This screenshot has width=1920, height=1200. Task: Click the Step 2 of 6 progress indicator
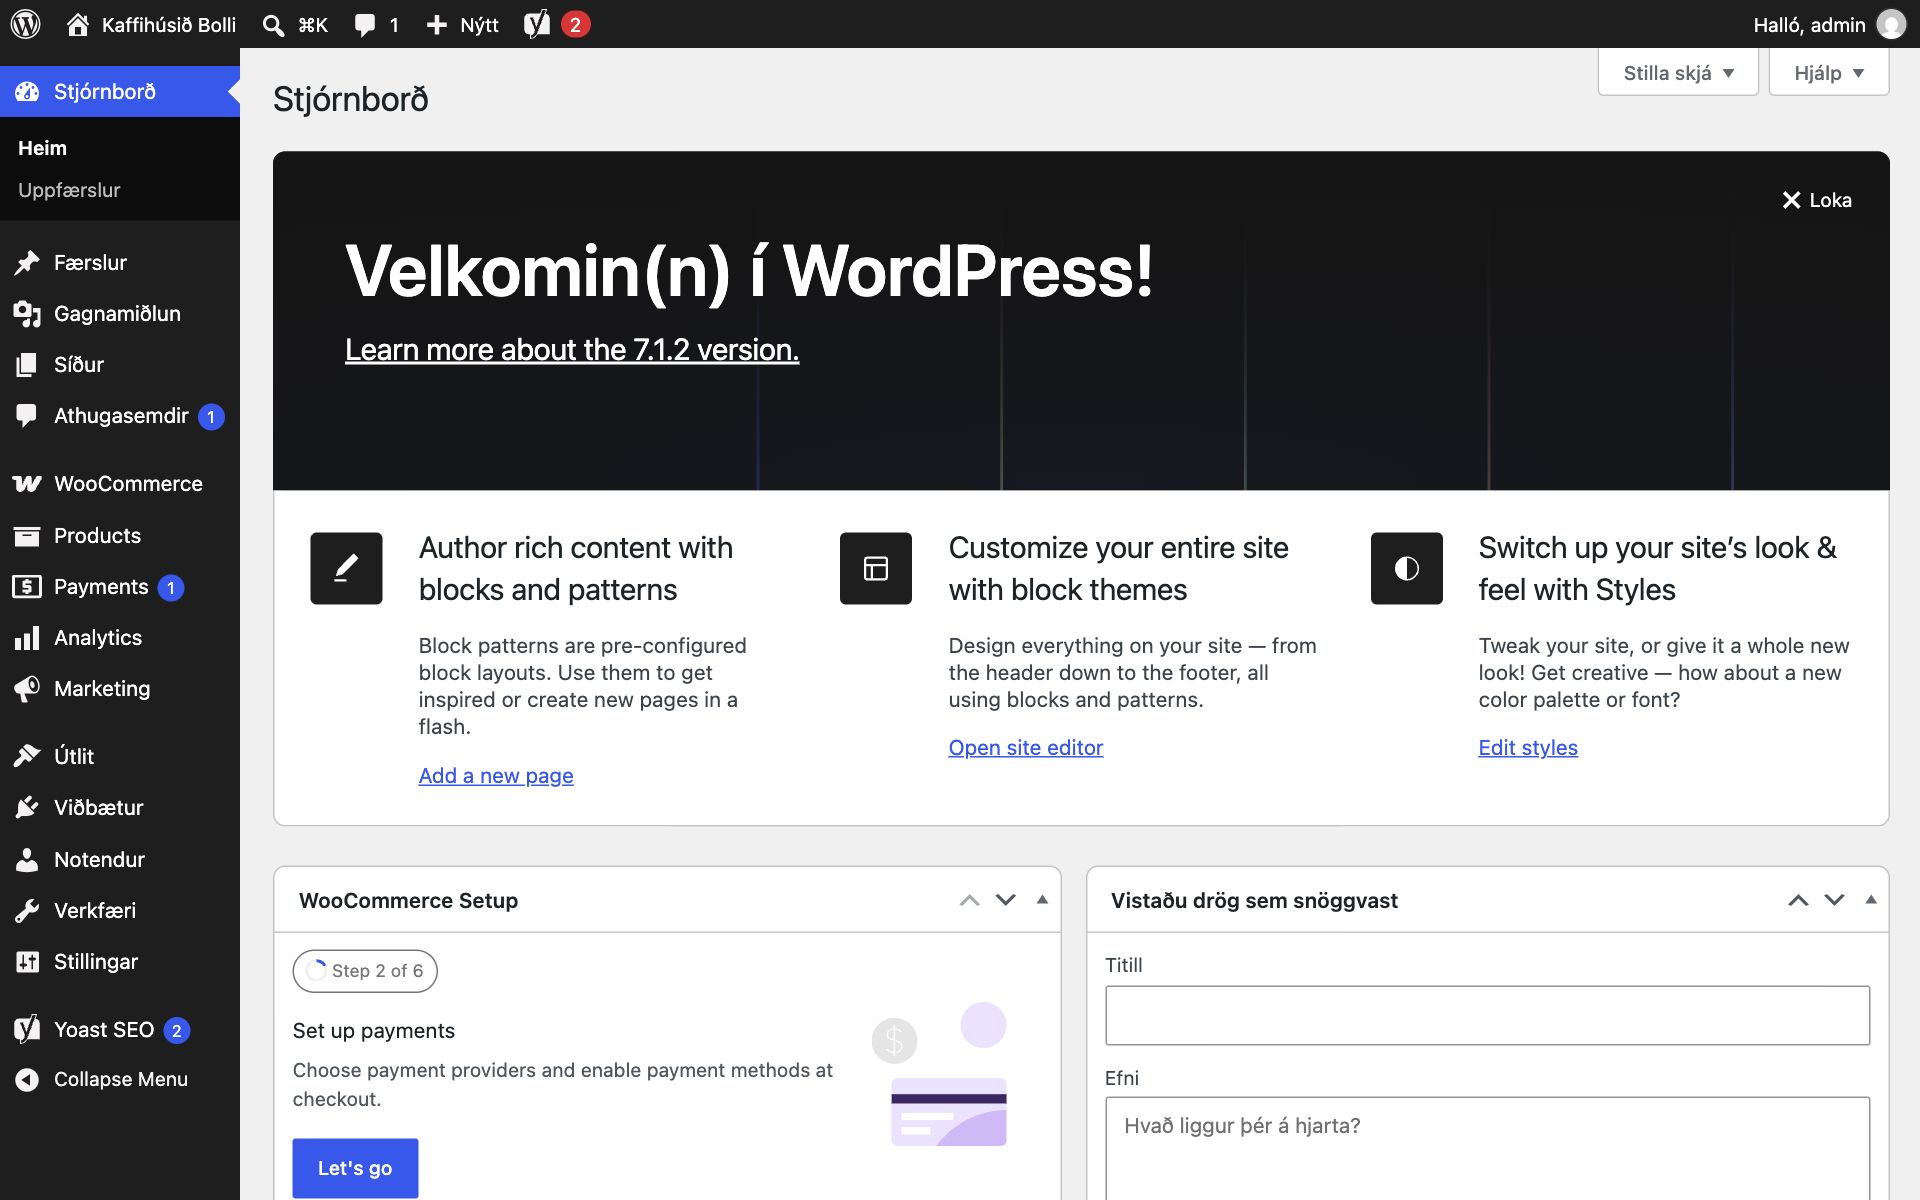click(x=365, y=971)
